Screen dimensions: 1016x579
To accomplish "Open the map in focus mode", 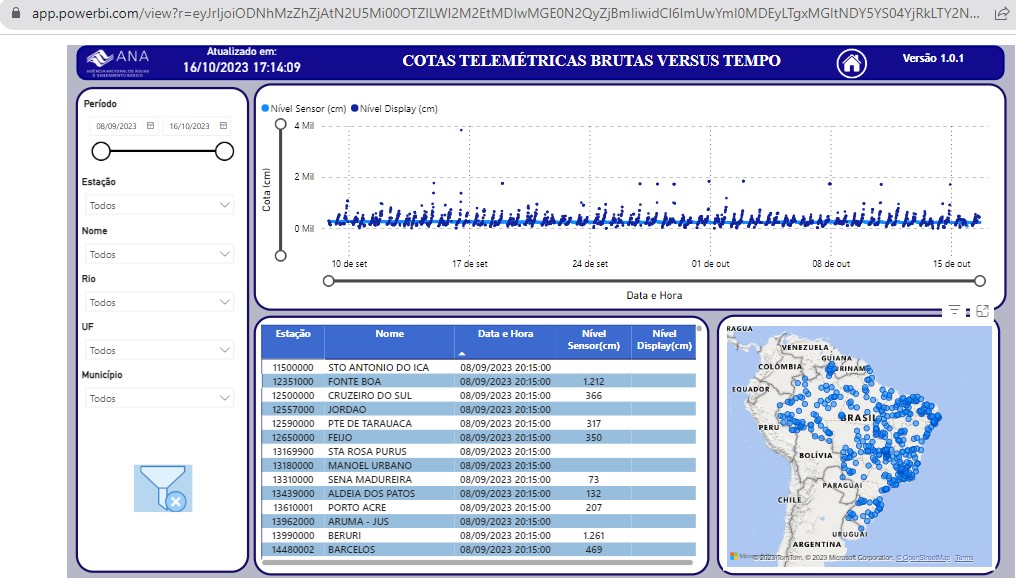I will coord(983,312).
